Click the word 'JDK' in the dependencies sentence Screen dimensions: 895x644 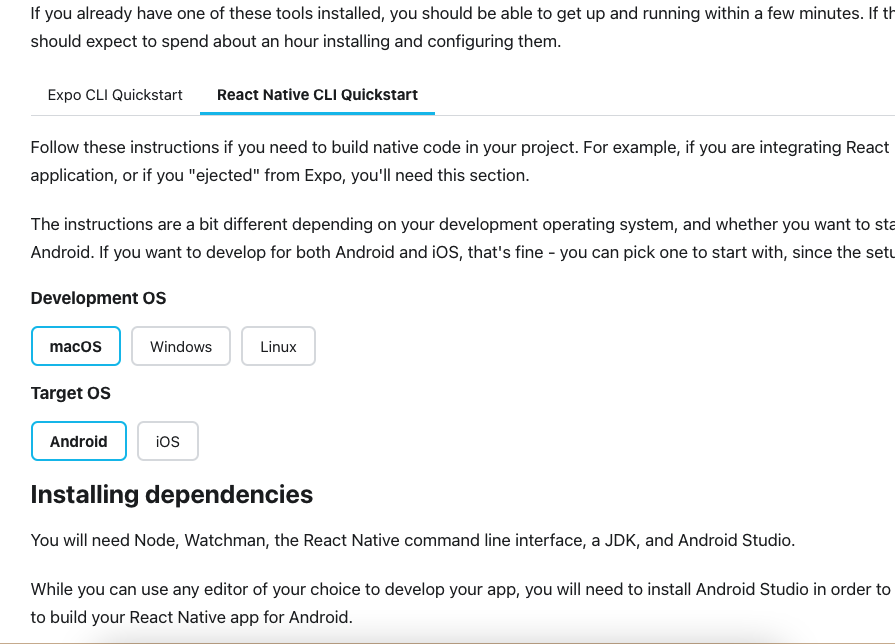pyautogui.click(x=619, y=540)
